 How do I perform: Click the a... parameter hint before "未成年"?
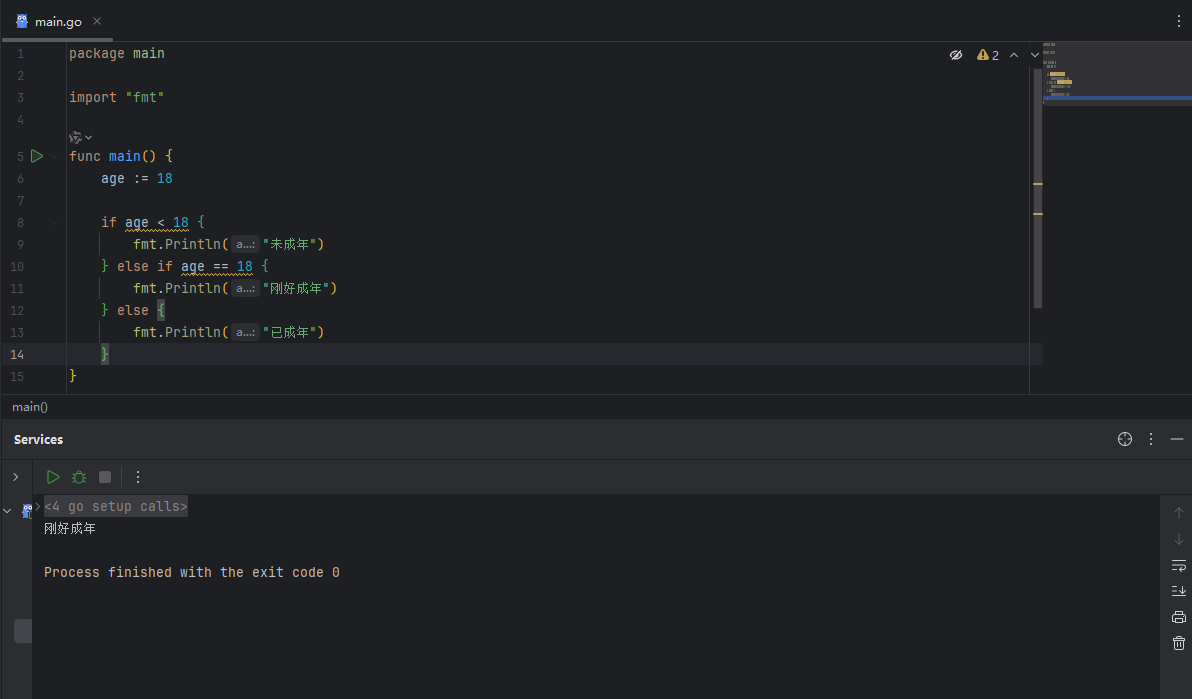245,244
